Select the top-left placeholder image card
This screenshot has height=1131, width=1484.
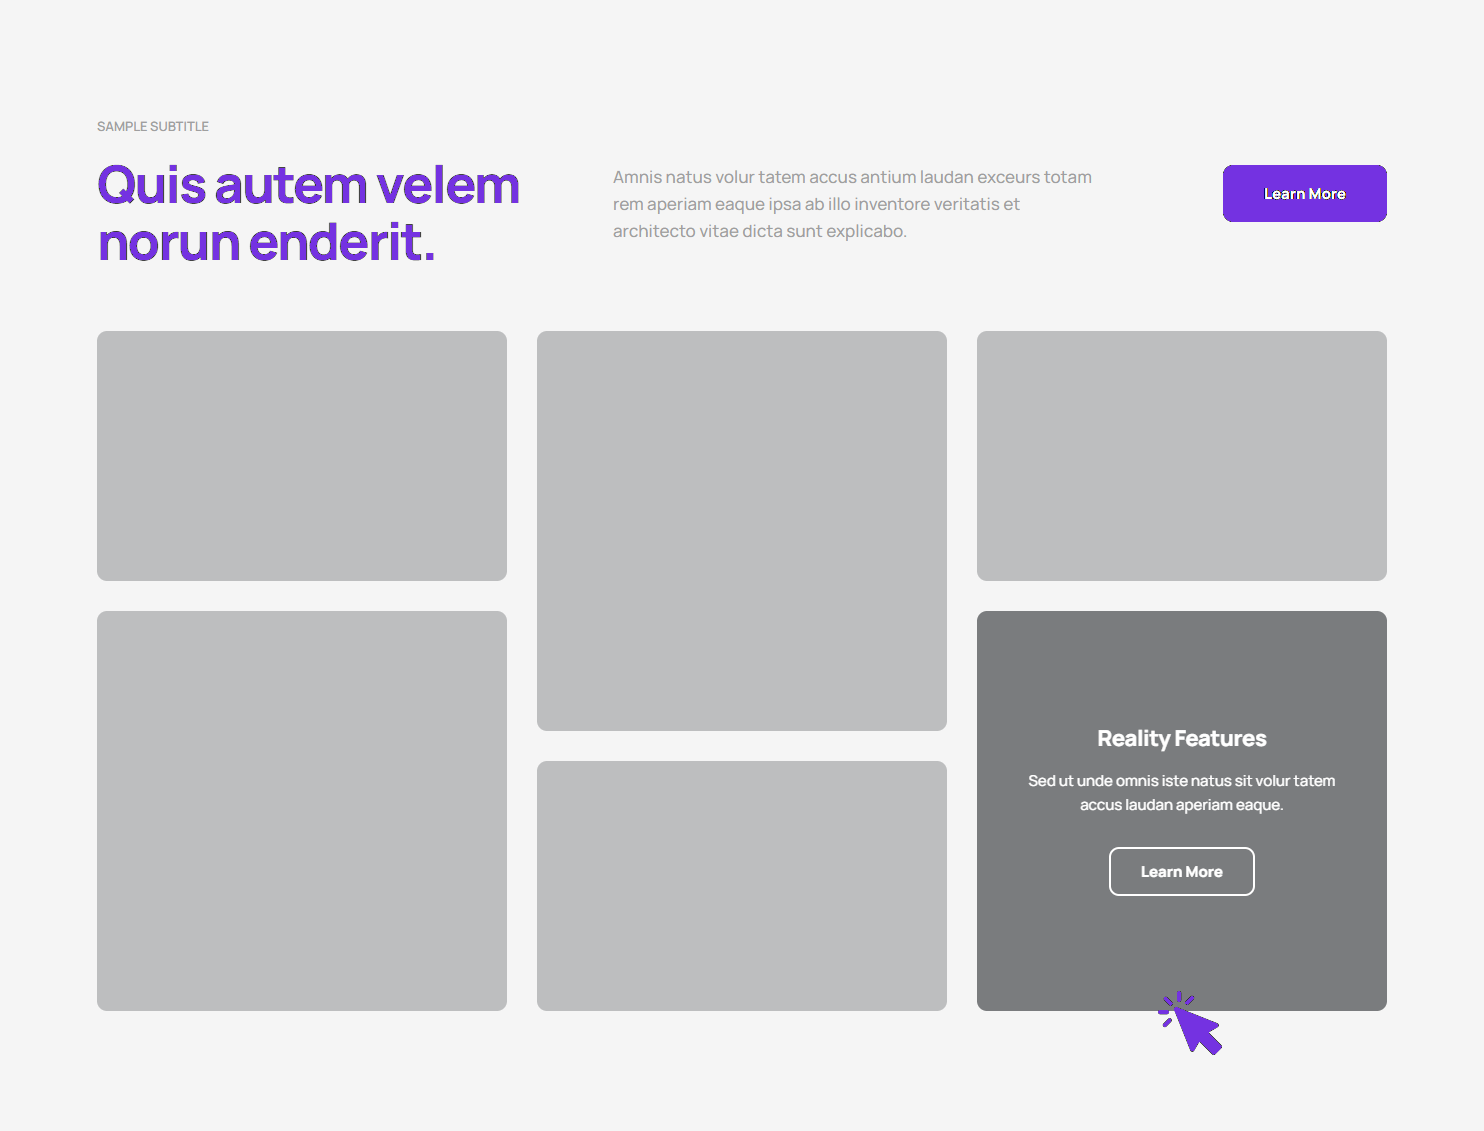302,456
